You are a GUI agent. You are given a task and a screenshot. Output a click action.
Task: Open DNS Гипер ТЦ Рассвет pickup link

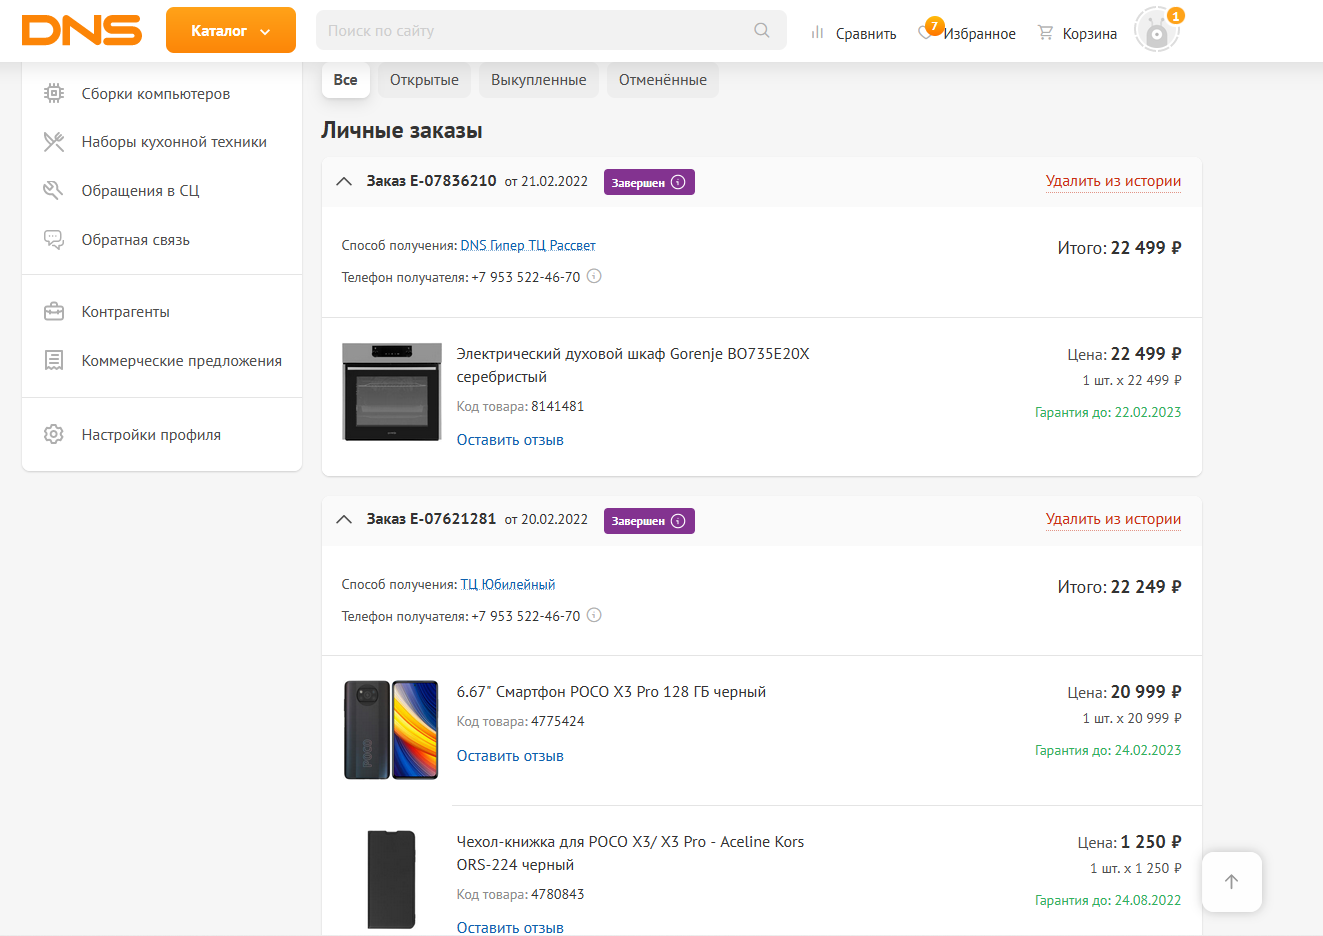click(528, 245)
